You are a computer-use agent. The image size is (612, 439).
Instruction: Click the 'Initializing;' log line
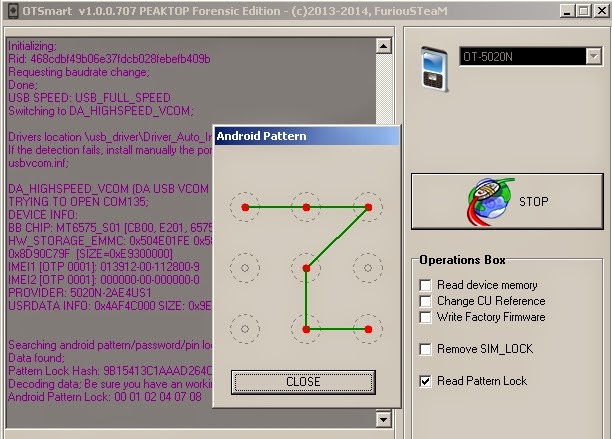coord(32,46)
